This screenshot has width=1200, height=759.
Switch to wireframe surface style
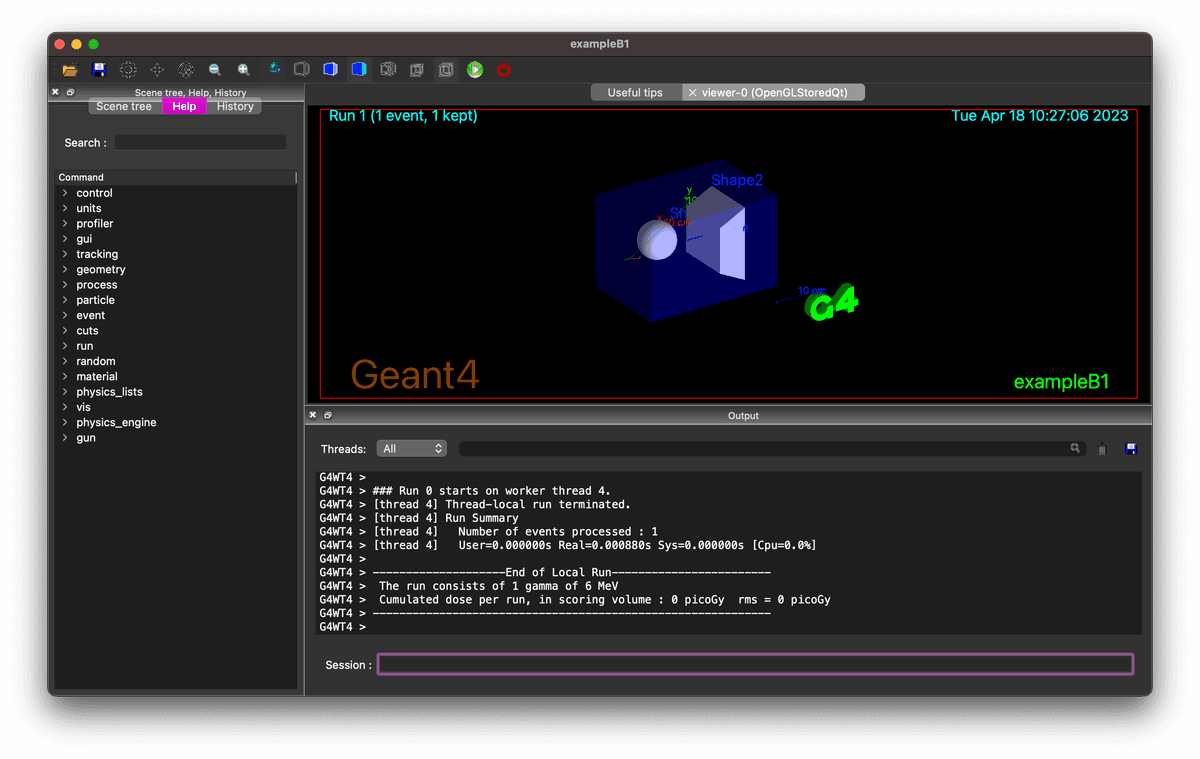[388, 70]
